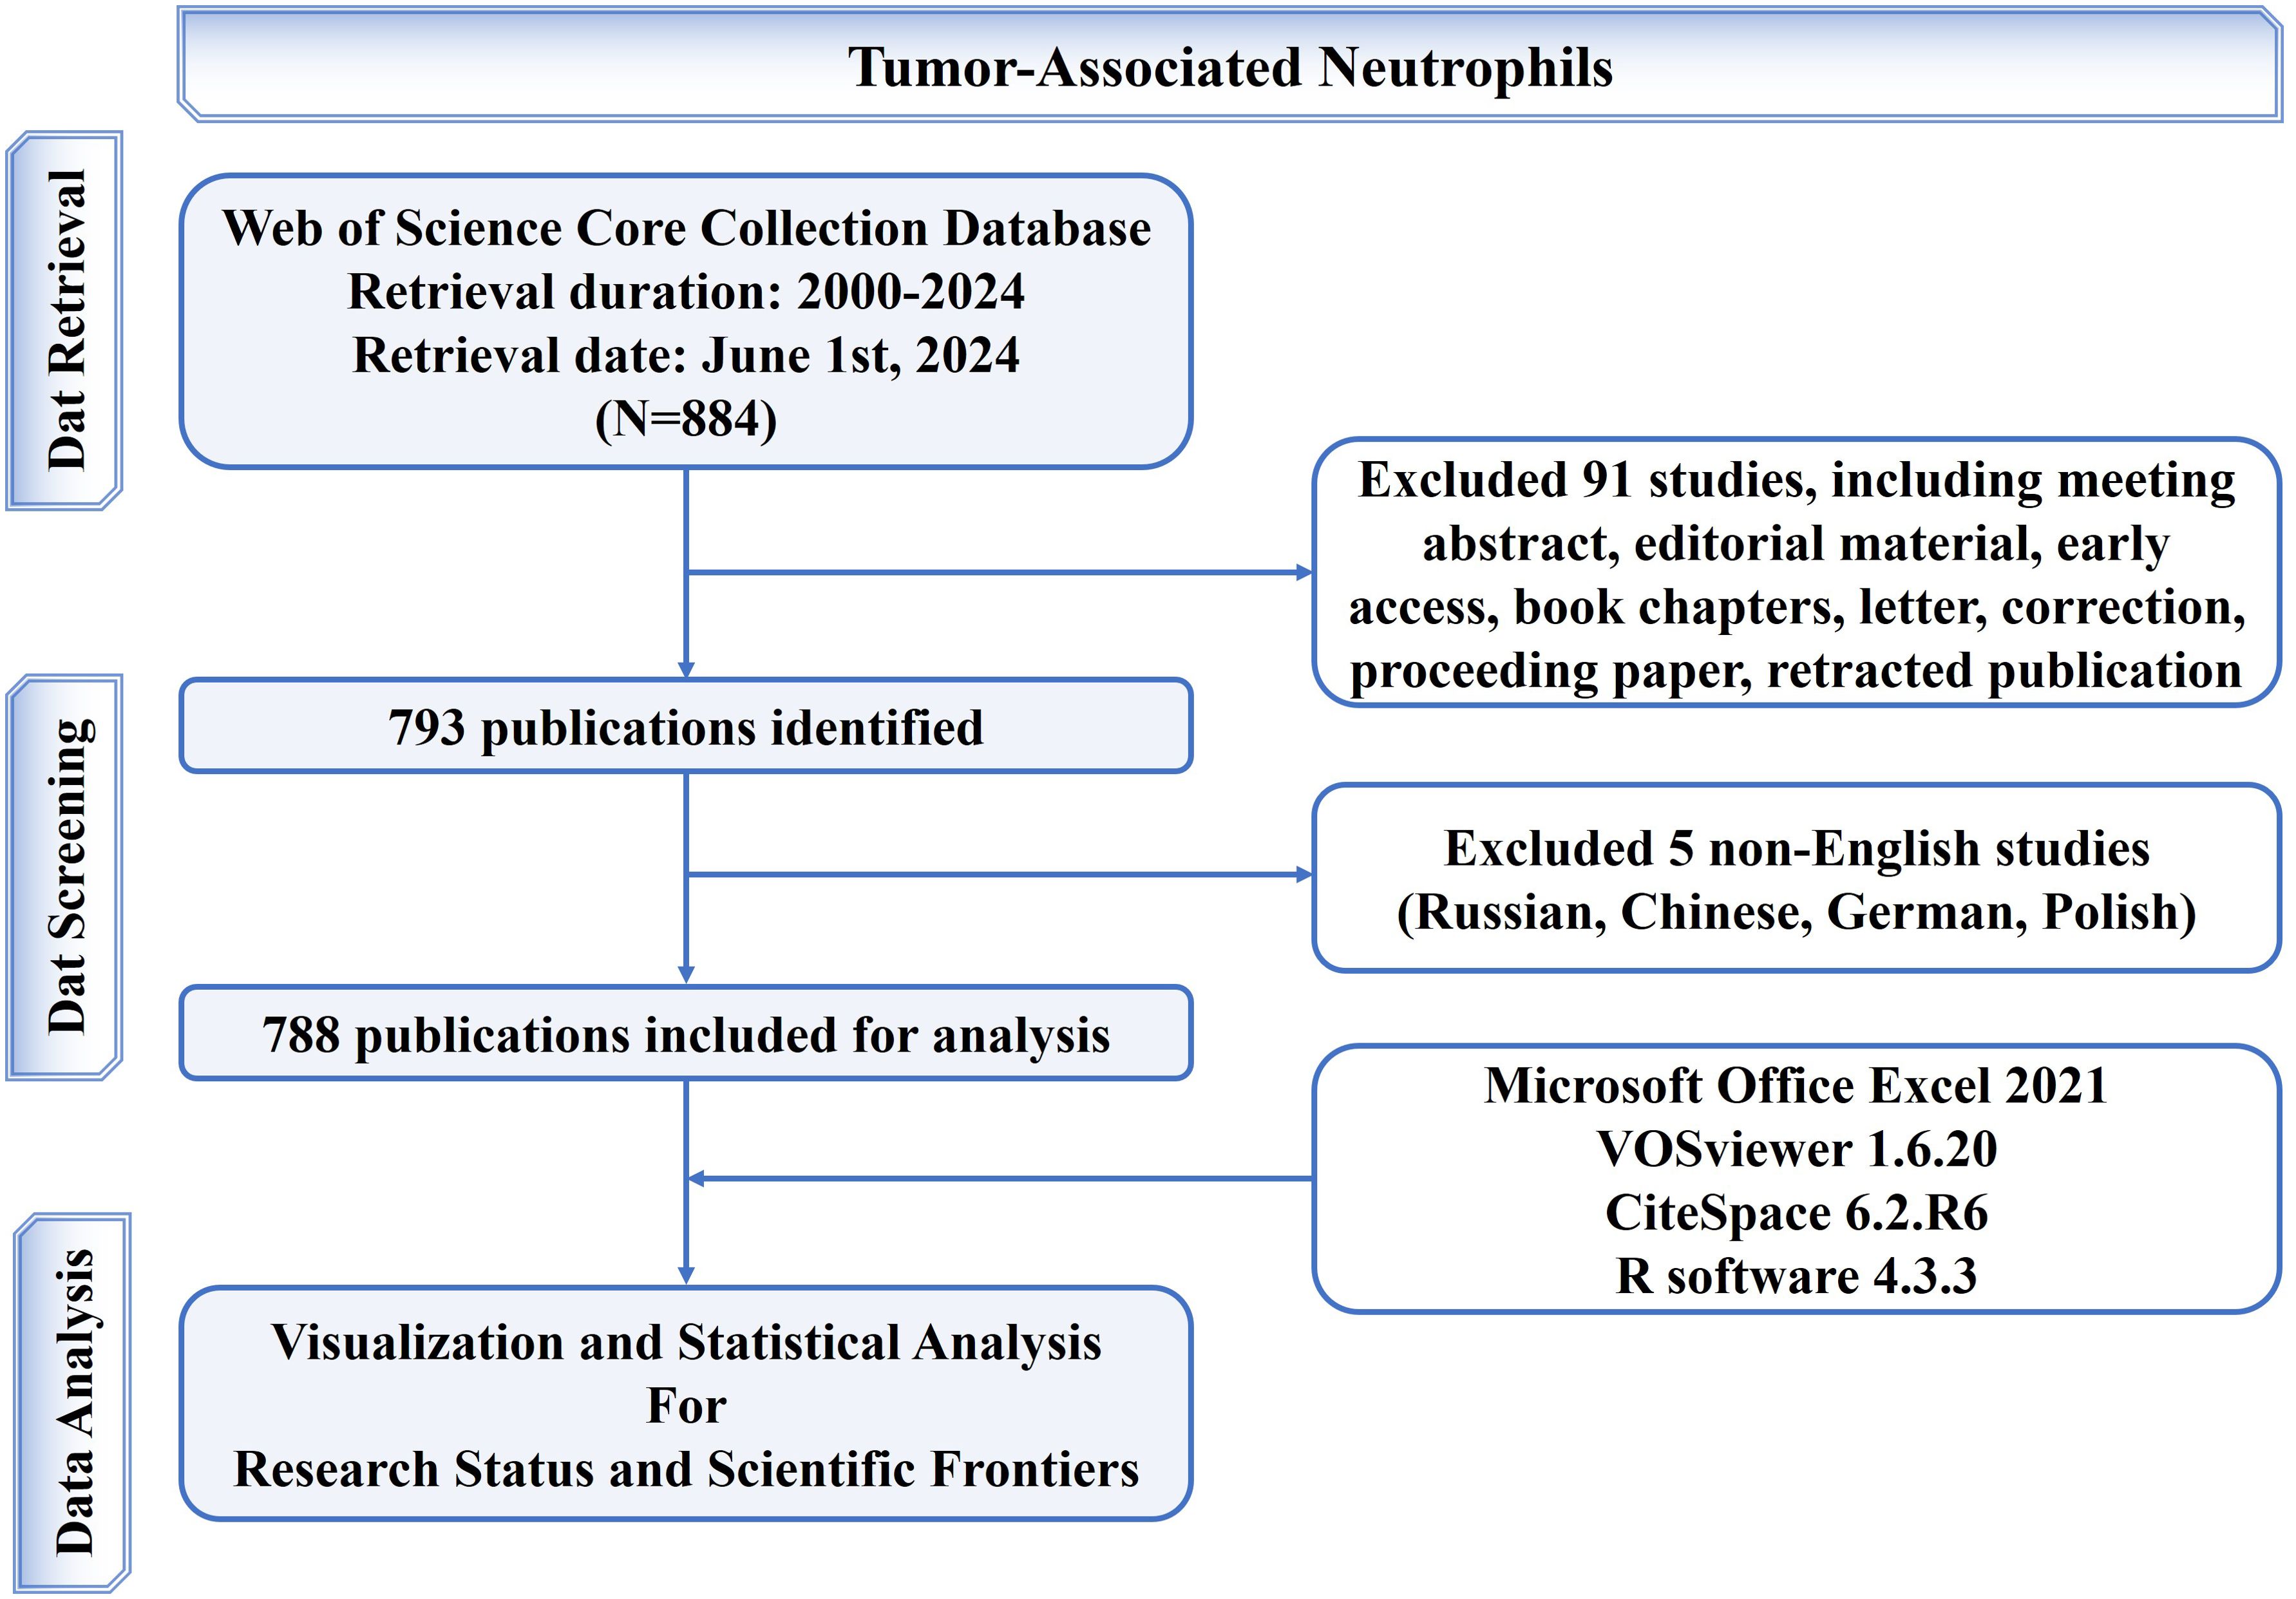
Task: Click 'access, book chapters, letter, correction,' line
Action: tap(1796, 607)
